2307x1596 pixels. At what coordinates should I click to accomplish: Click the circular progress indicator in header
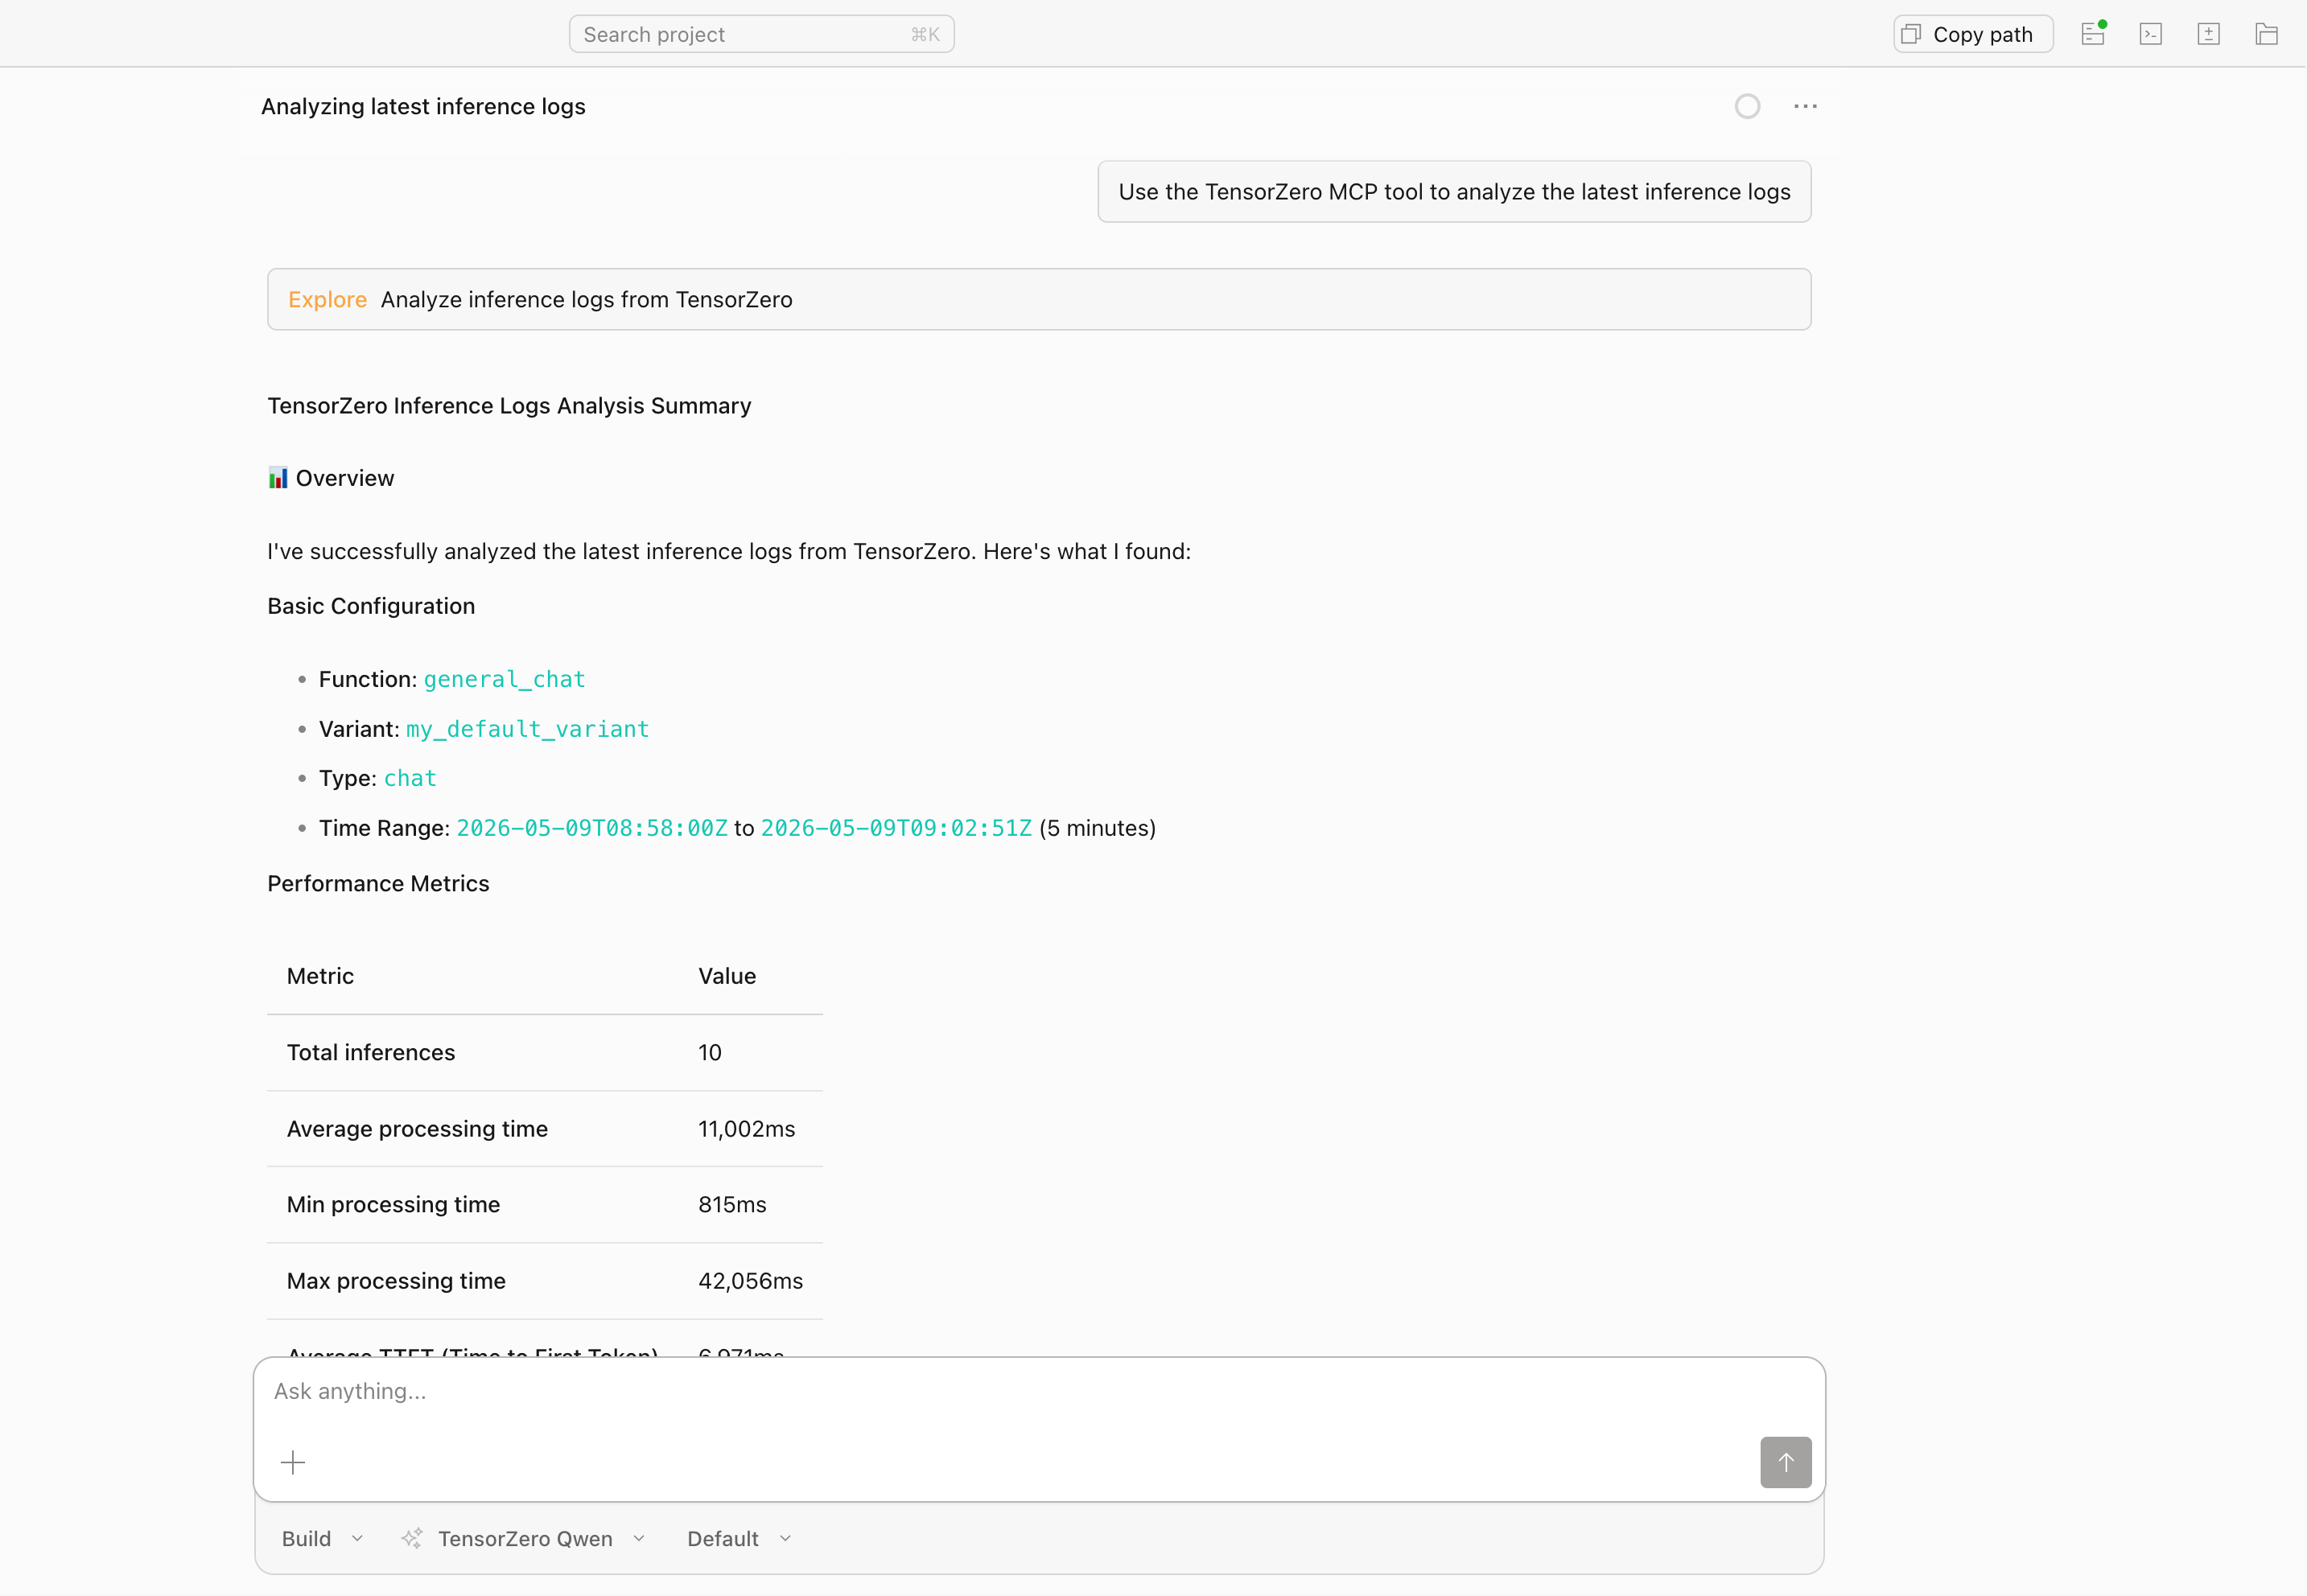click(1747, 106)
